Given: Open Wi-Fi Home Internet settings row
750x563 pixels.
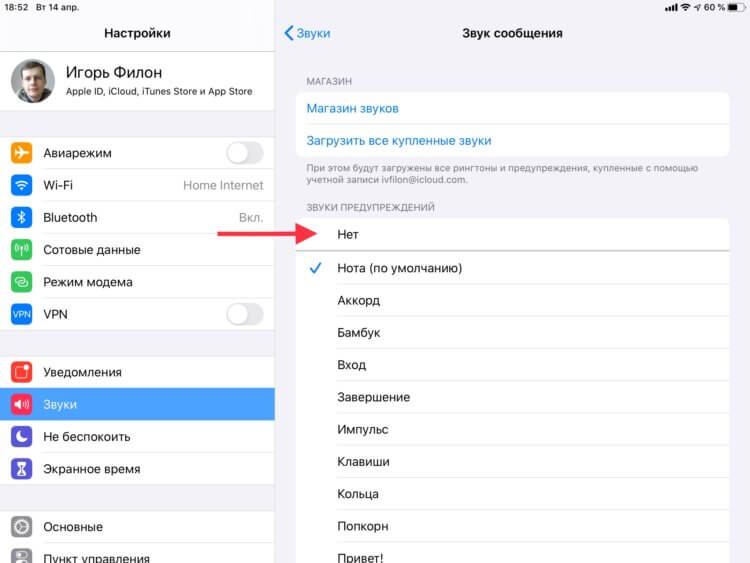Looking at the screenshot, I should coord(137,185).
